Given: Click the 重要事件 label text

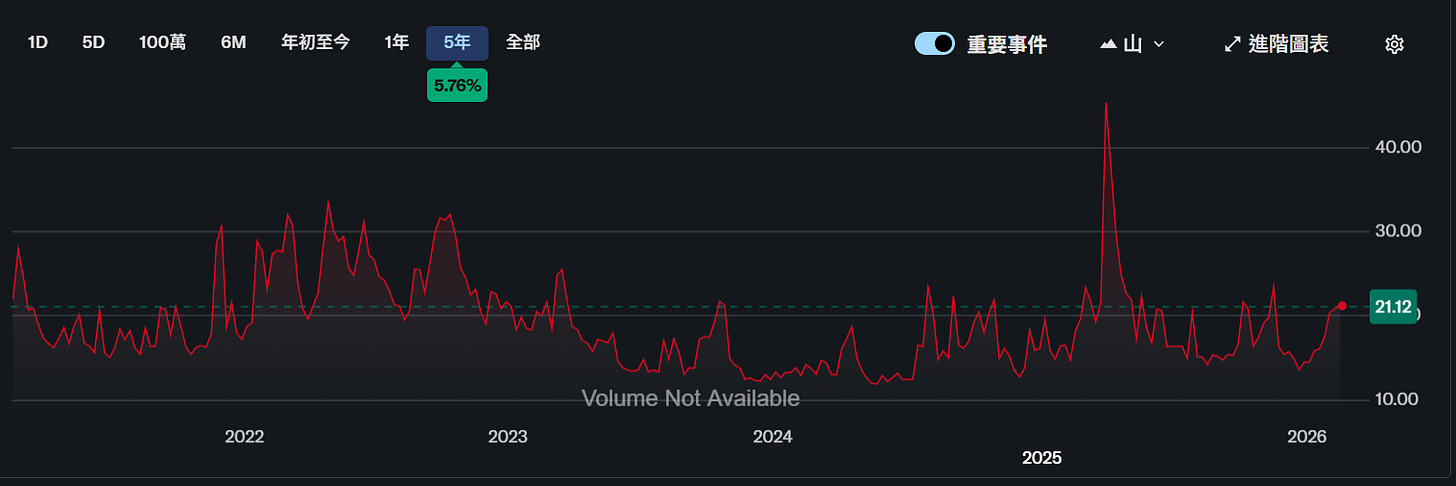Looking at the screenshot, I should pos(1007,44).
